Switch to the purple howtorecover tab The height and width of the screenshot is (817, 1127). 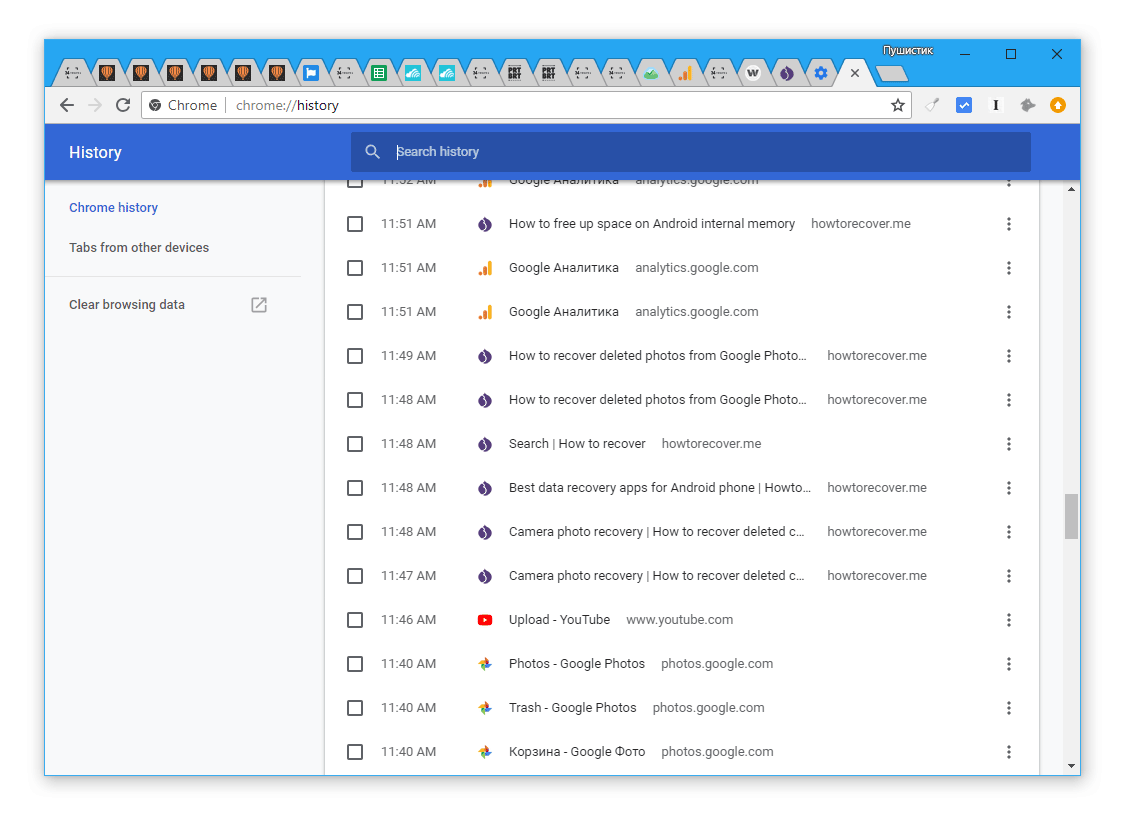click(787, 73)
